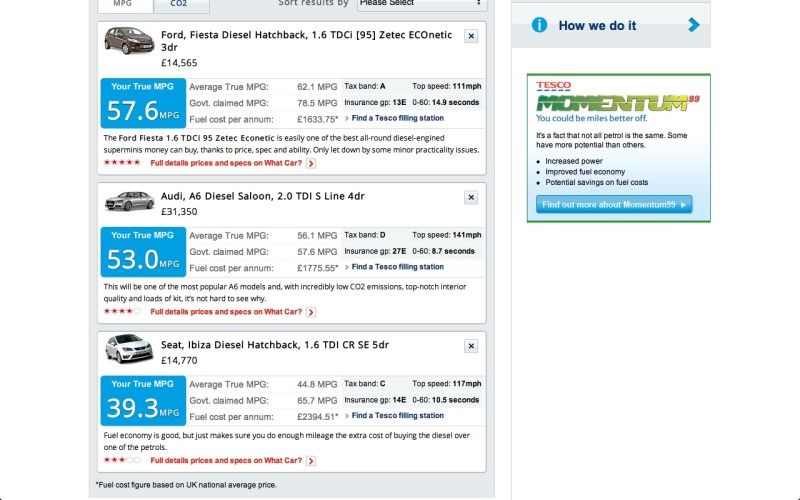The width and height of the screenshot is (800, 500).
Task: Click the £1633.75 fuel cost value
Action: (317, 119)
